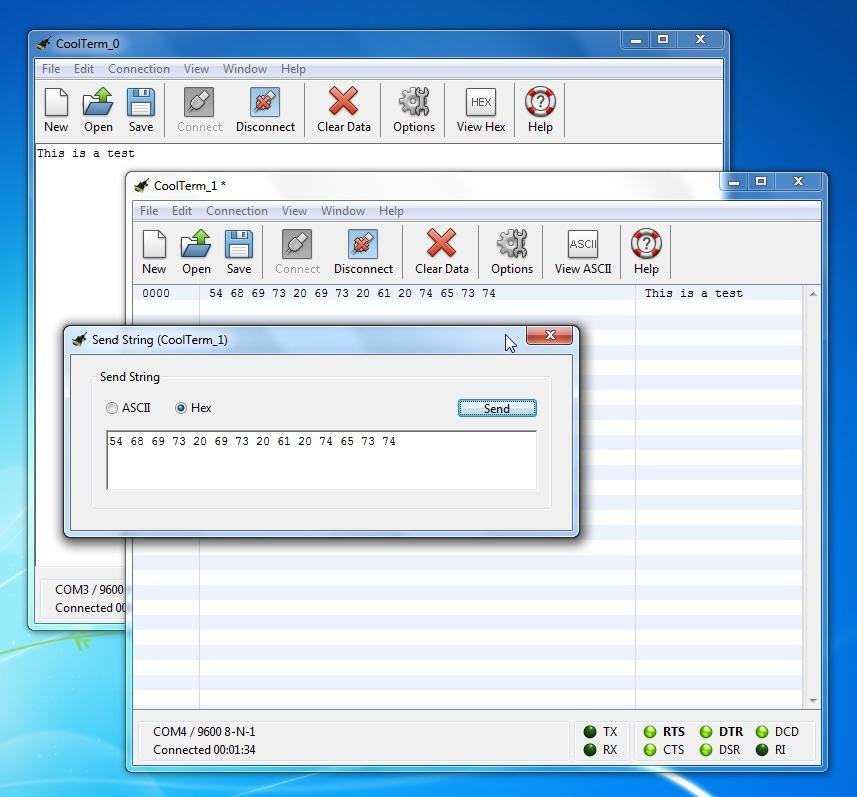Open the Edit menu in CoolTerm_1

click(x=181, y=211)
